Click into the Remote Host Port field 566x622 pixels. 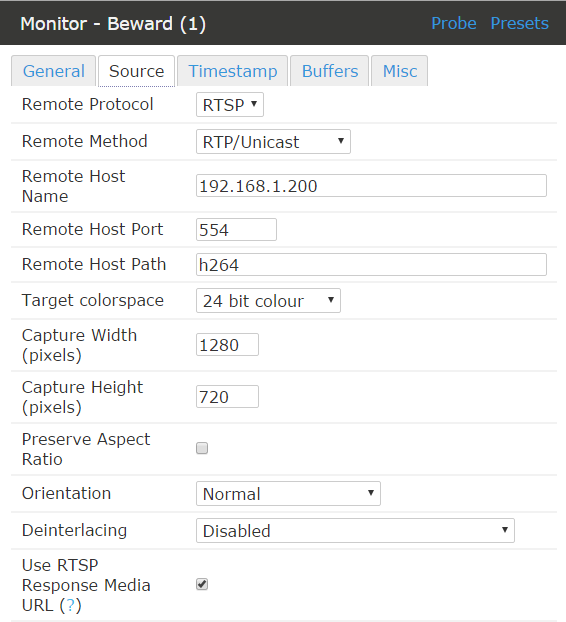point(236,230)
